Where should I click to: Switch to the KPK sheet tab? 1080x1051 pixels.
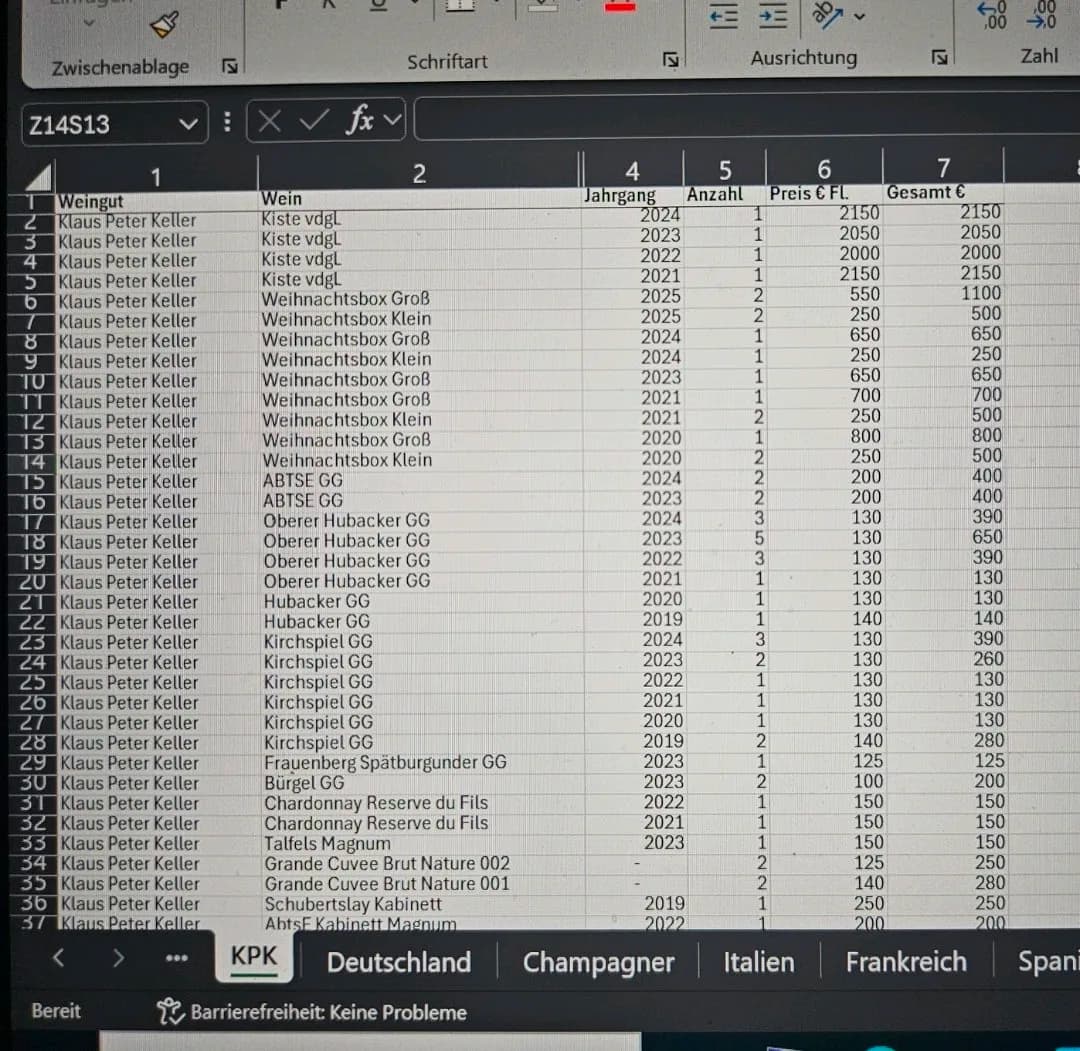[253, 956]
